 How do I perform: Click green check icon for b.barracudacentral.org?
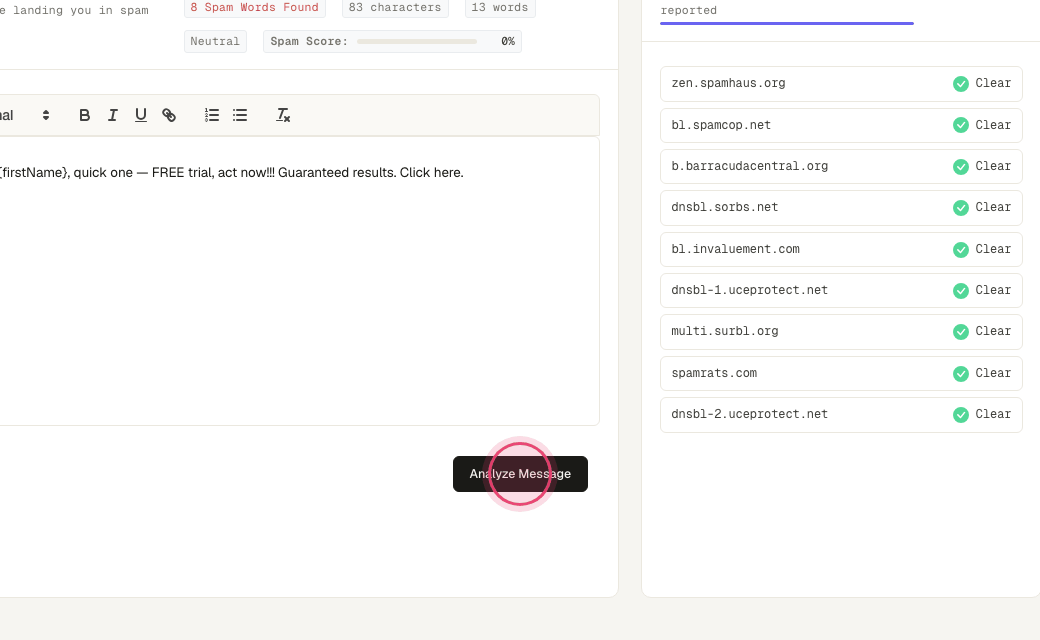[960, 166]
